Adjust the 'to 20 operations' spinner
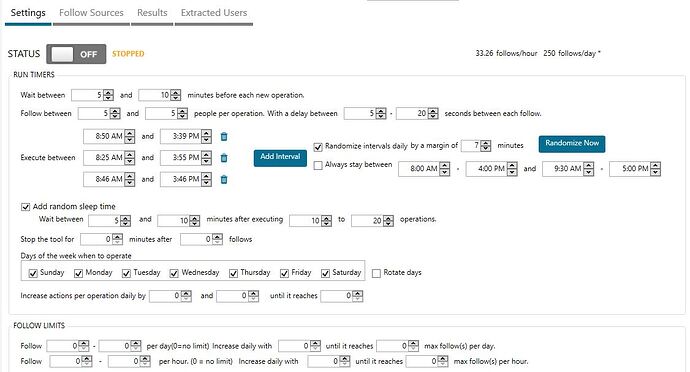Viewport: 690px width, 372px height. coord(372,221)
